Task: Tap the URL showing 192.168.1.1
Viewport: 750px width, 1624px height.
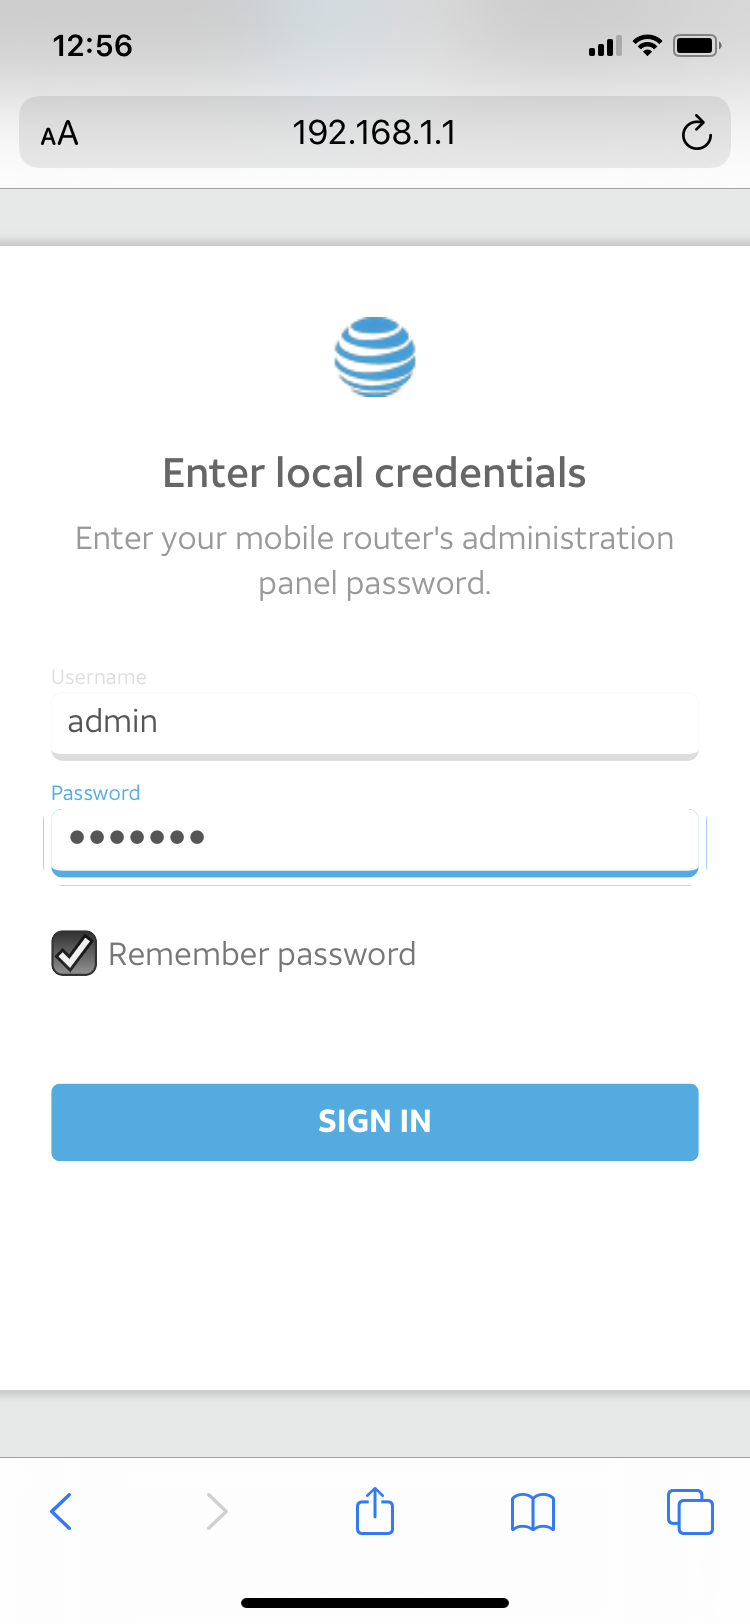Action: click(x=375, y=131)
